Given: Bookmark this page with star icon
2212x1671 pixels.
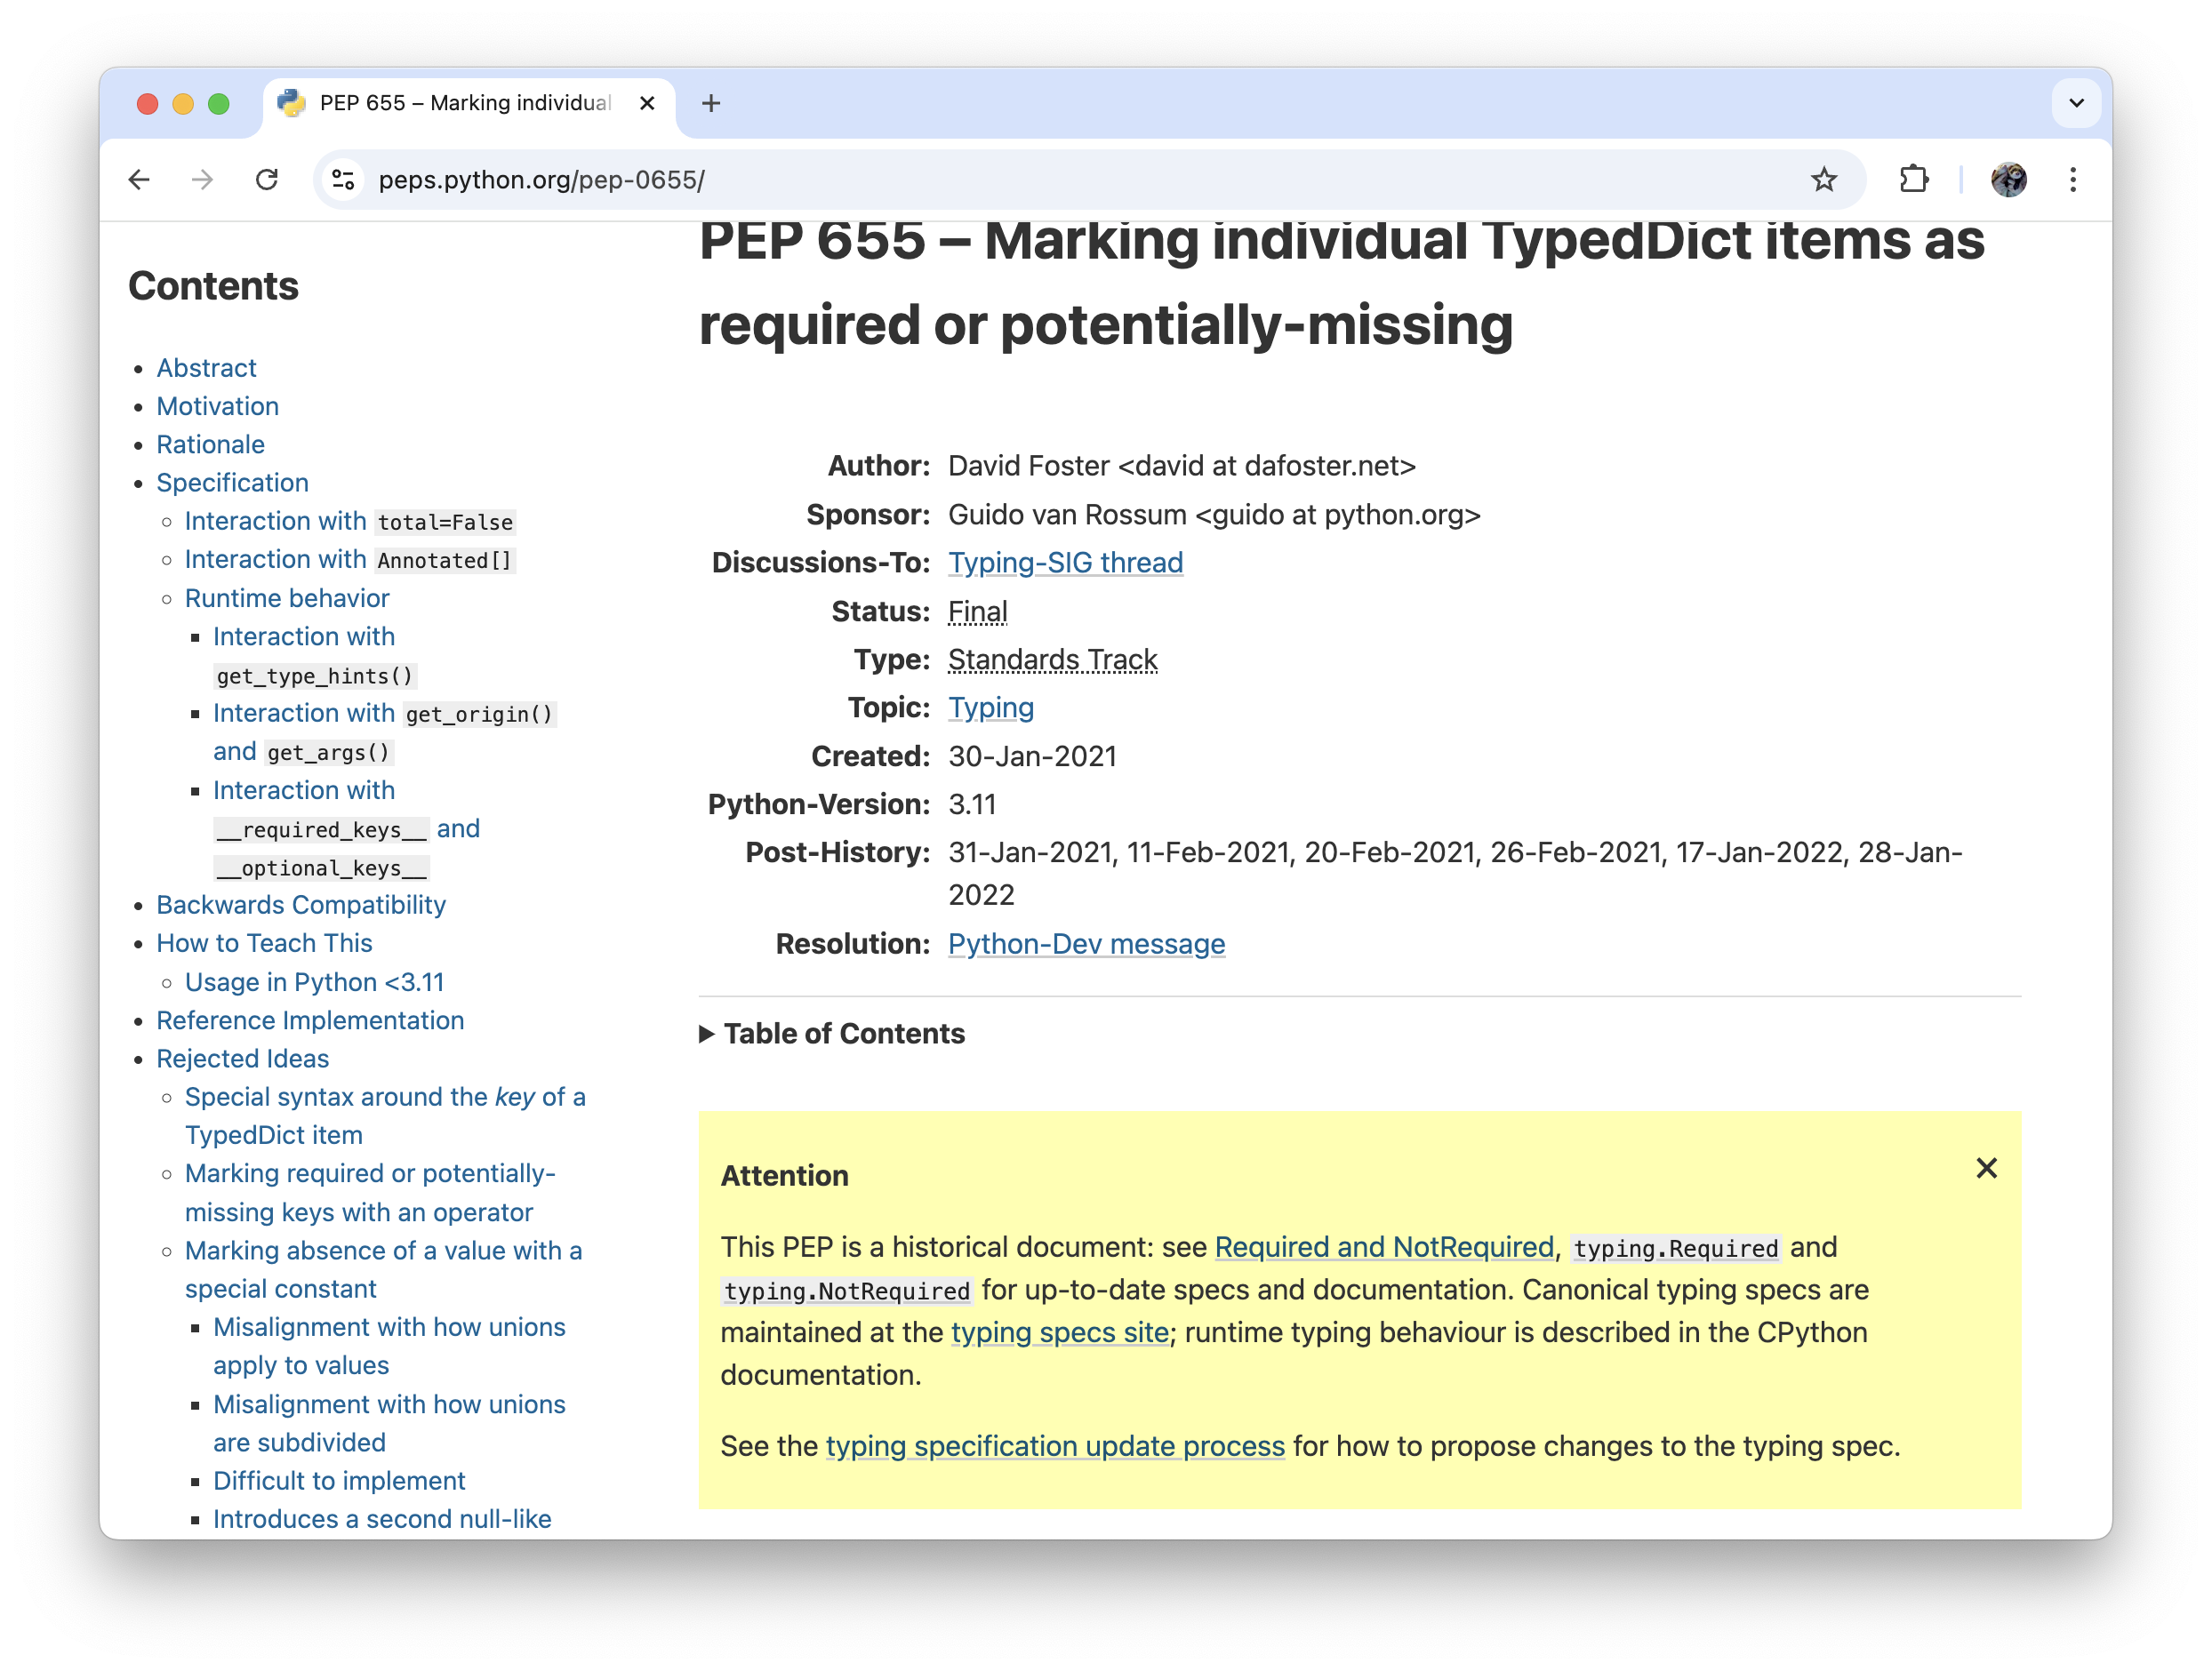Looking at the screenshot, I should coord(1823,180).
